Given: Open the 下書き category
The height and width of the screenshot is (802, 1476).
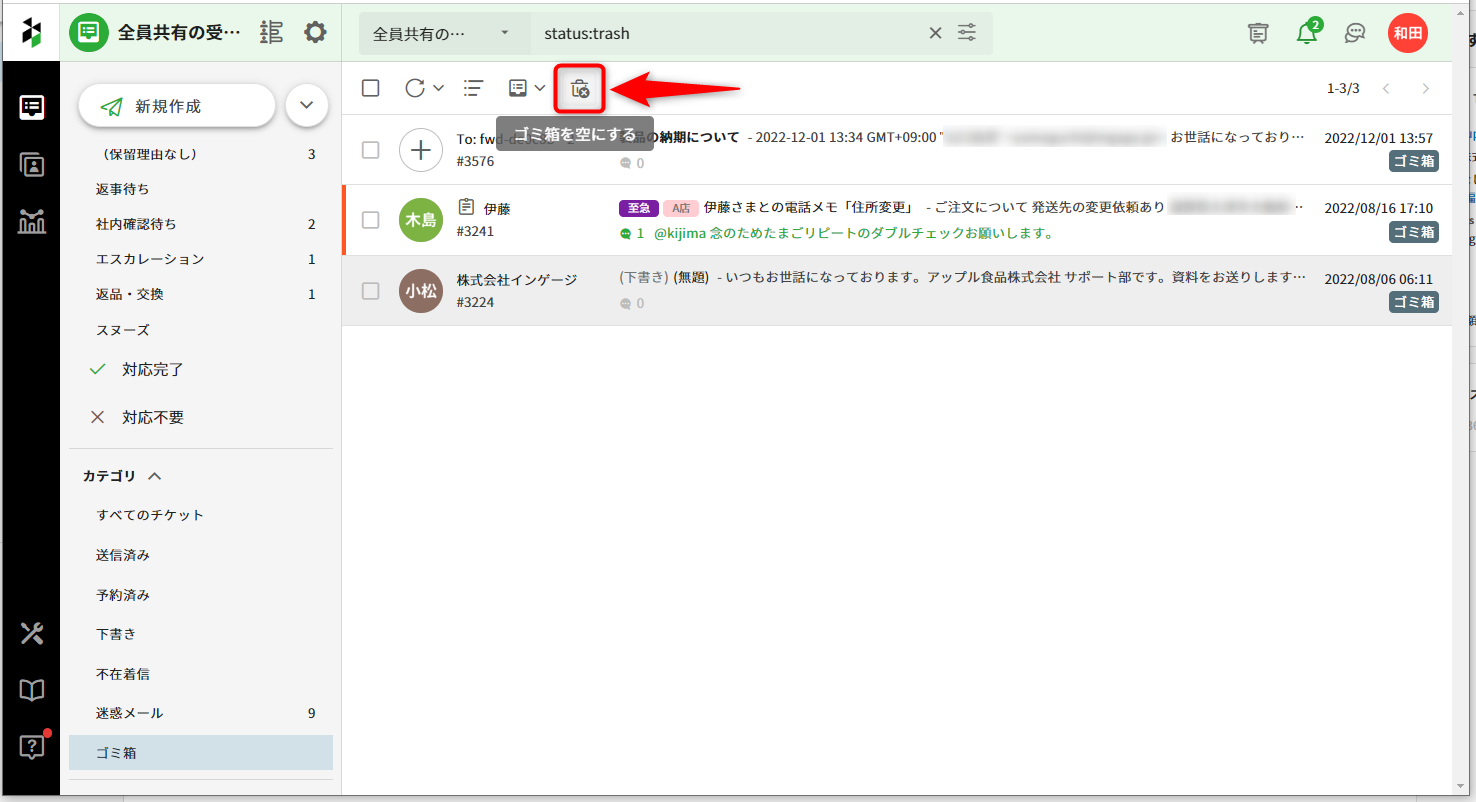Looking at the screenshot, I should 116,634.
